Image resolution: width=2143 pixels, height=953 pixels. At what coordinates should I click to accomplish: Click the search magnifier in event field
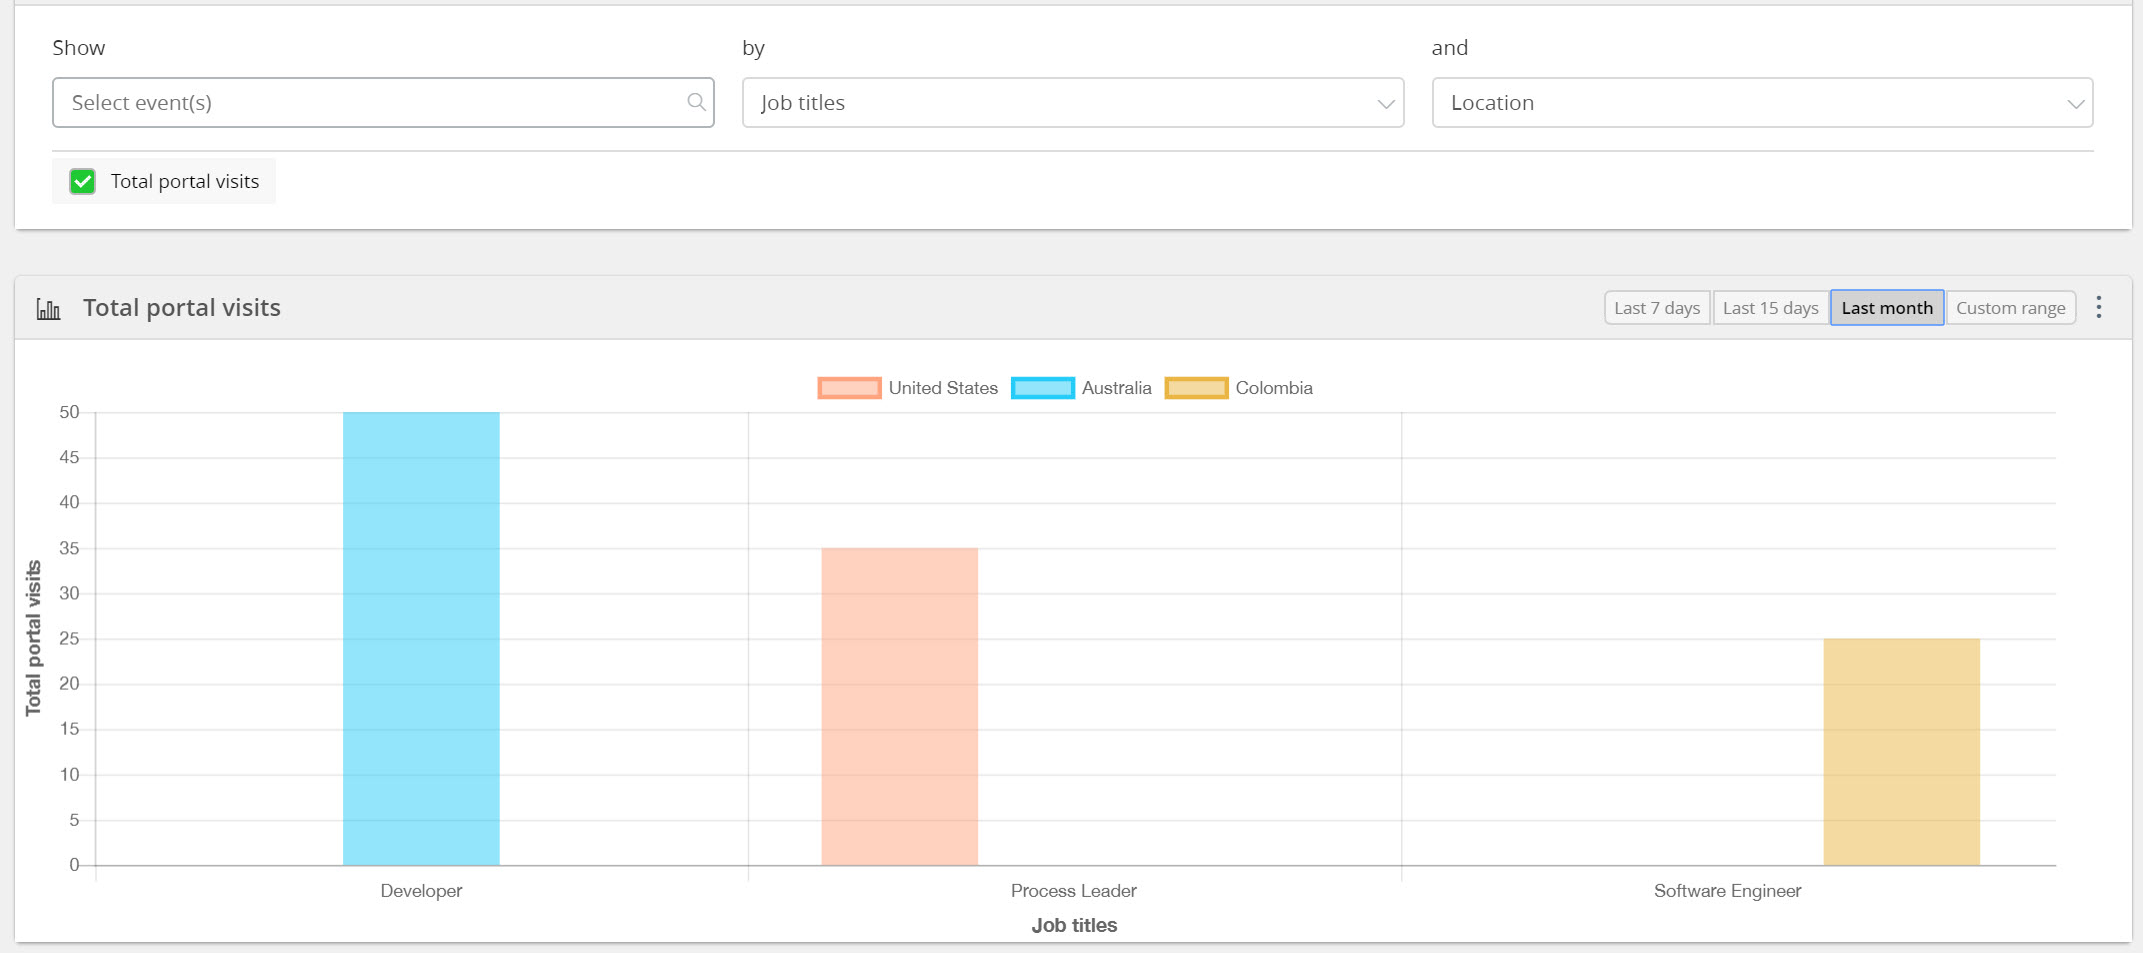coord(696,102)
